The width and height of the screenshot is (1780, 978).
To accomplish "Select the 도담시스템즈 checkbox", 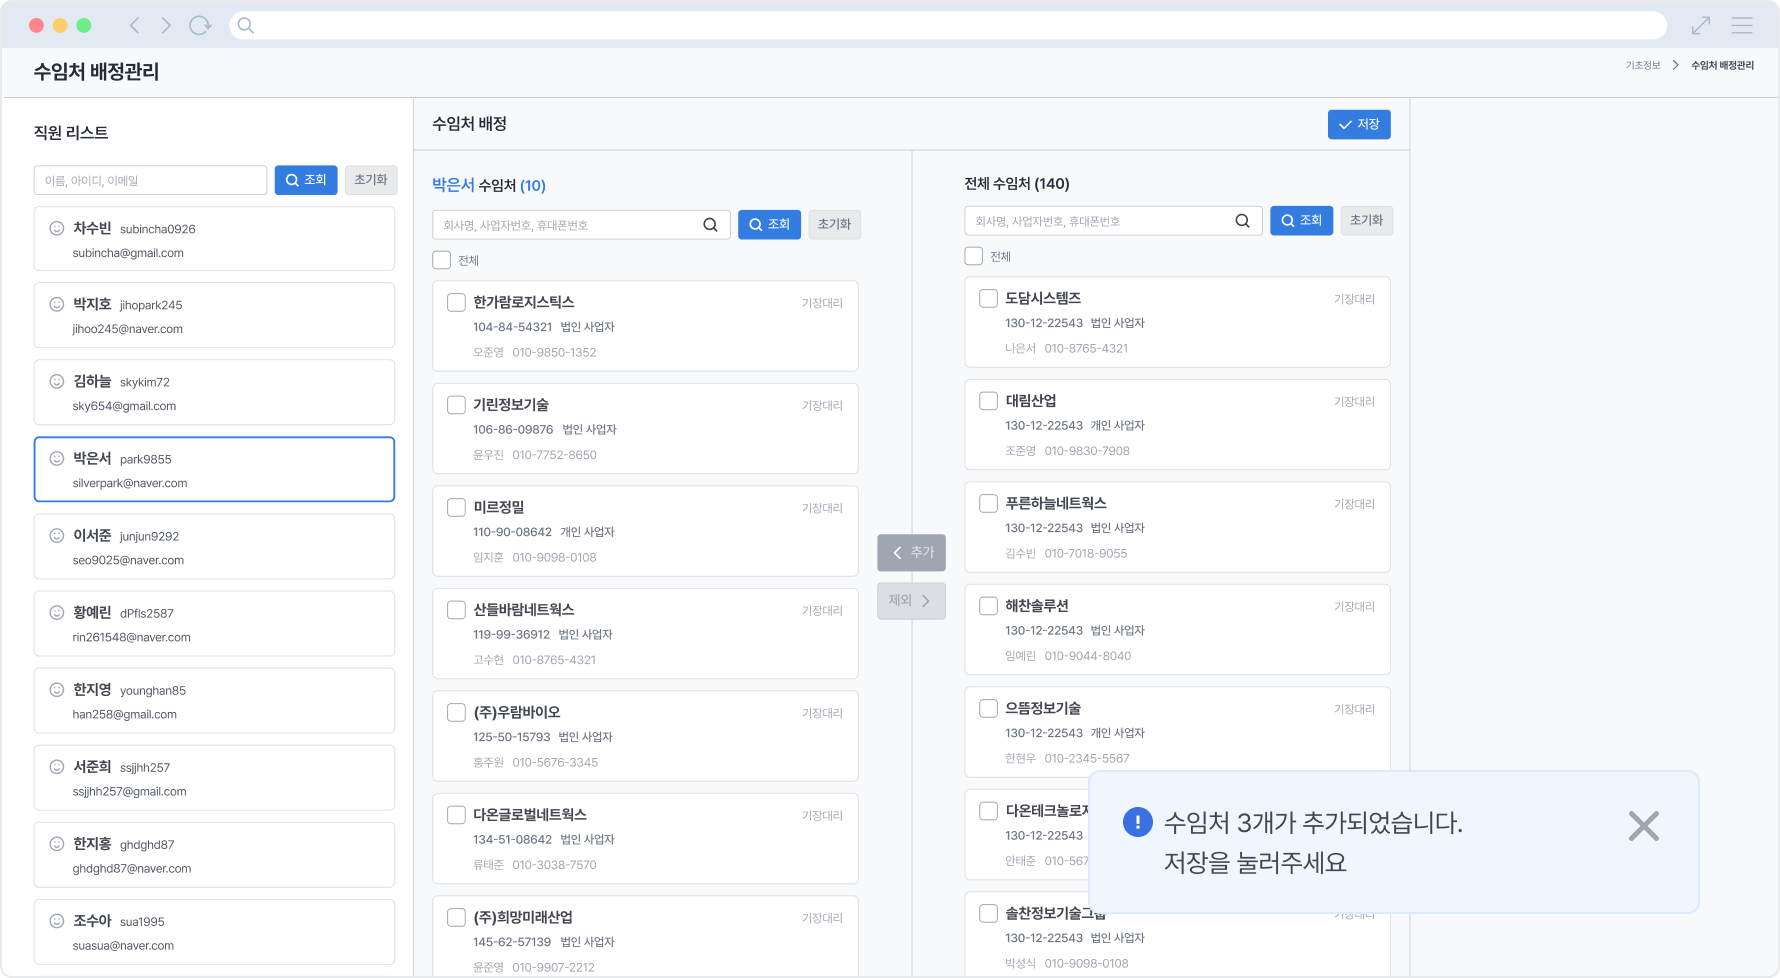I will point(988,298).
